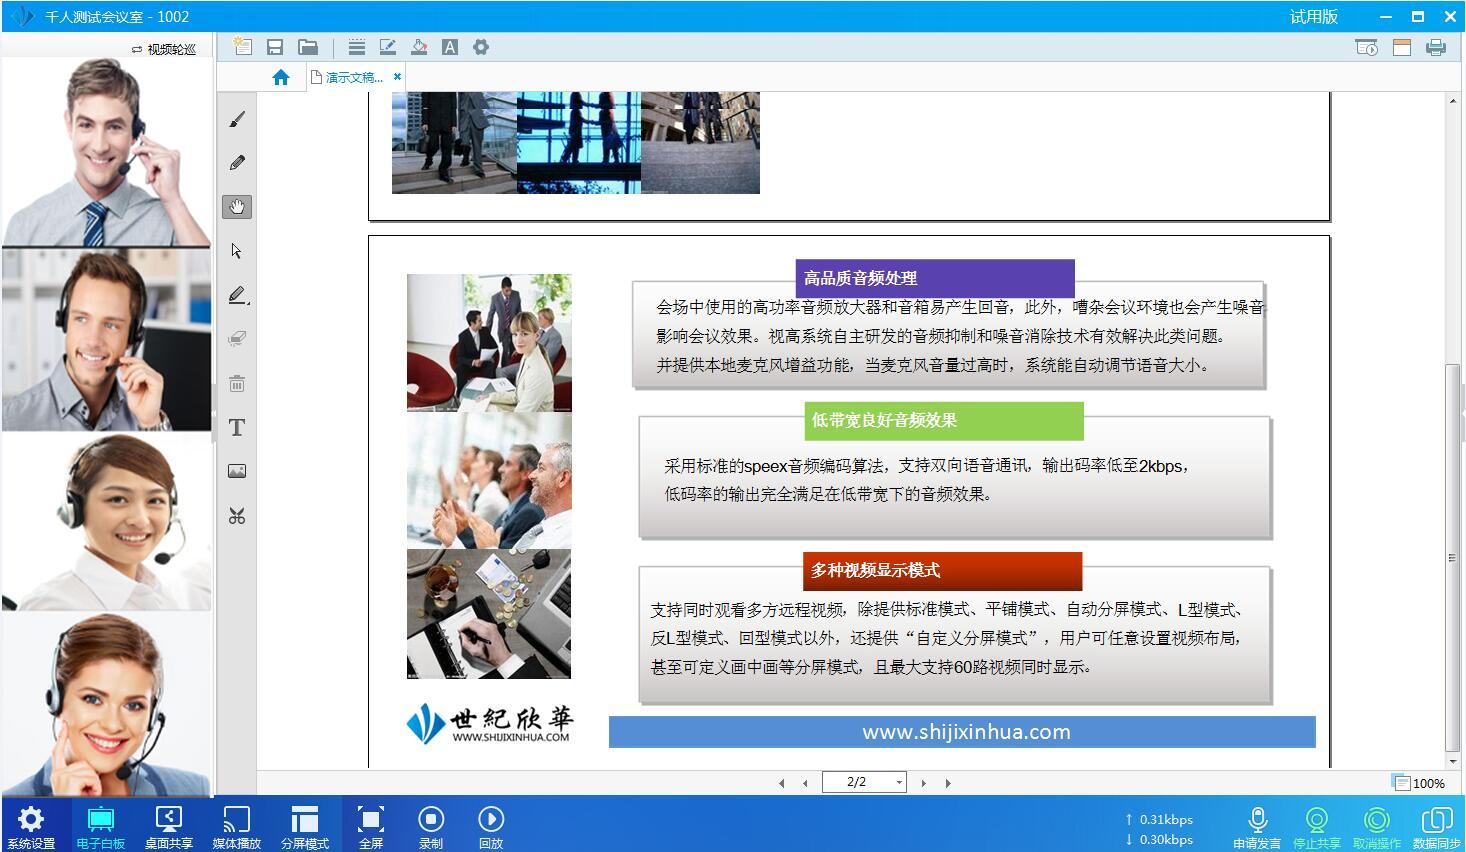Insert an image onto the whiteboard
Image resolution: width=1466 pixels, height=852 pixels.
pyautogui.click(x=236, y=470)
